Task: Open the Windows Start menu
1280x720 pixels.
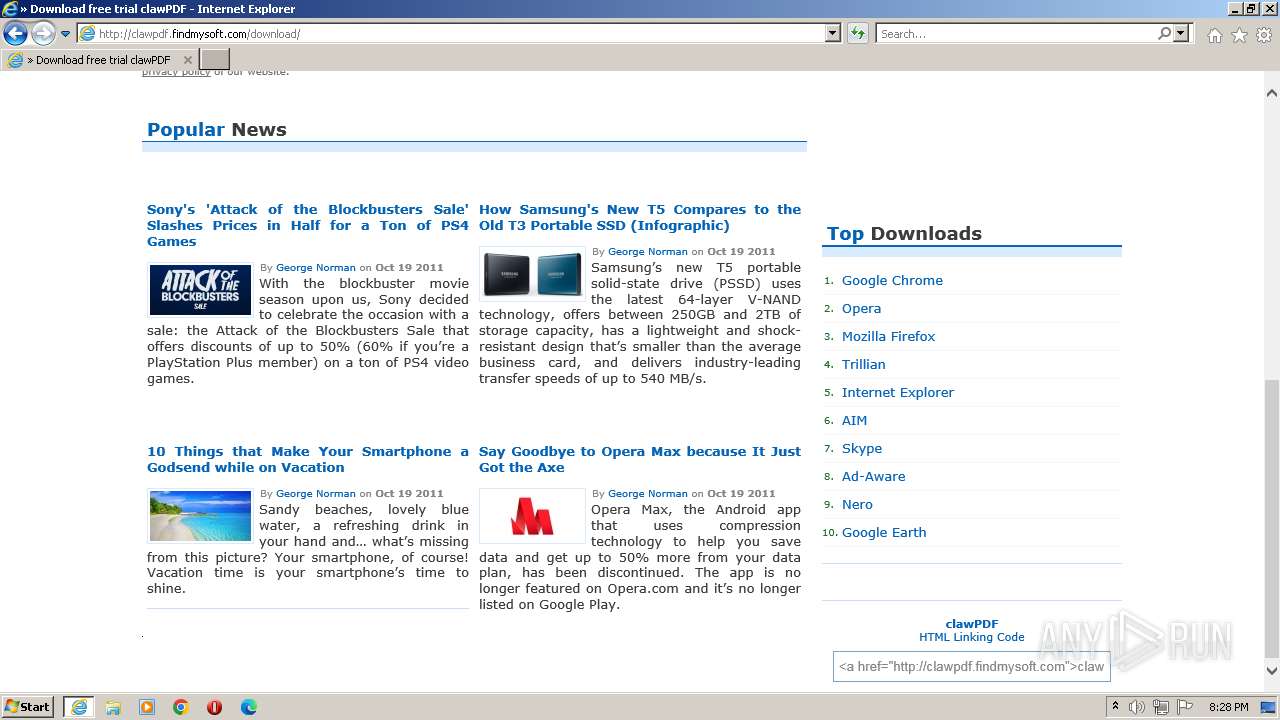Action: click(28, 707)
